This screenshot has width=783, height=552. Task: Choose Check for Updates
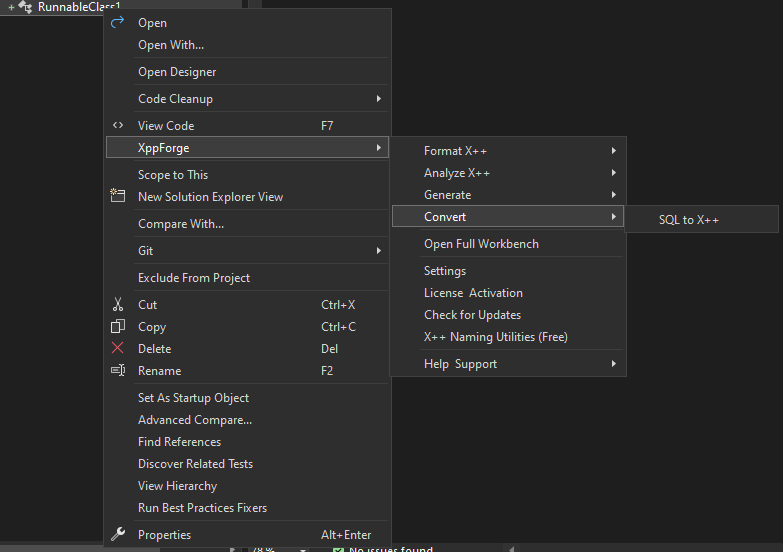pyautogui.click(x=508, y=315)
